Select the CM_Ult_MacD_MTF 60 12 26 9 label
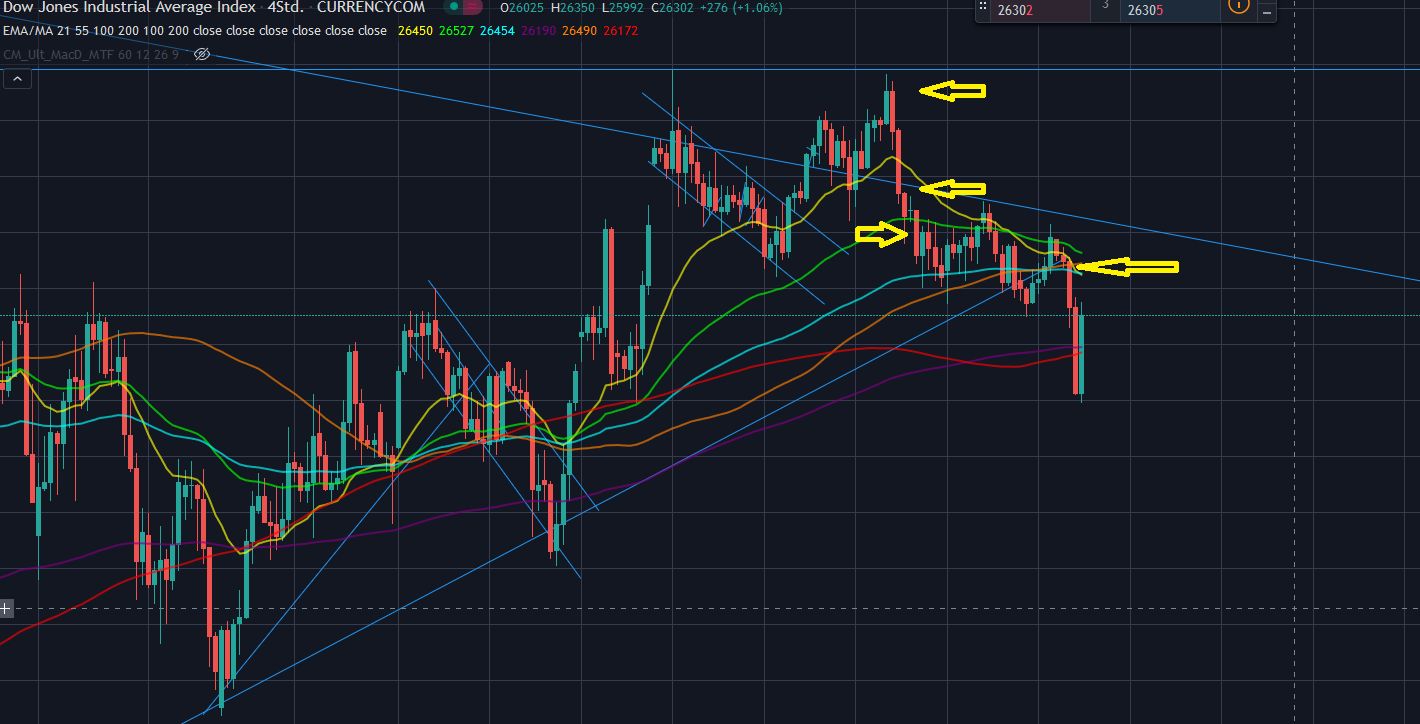The height and width of the screenshot is (724, 1420). click(x=91, y=54)
